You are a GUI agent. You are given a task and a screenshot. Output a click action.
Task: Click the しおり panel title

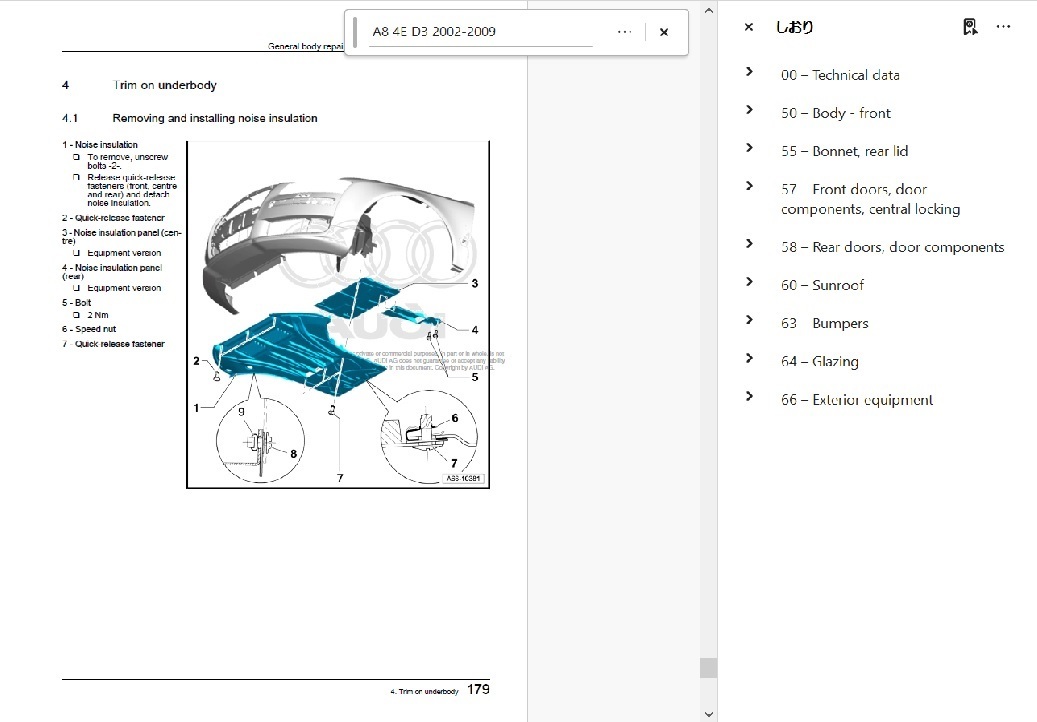pos(794,27)
